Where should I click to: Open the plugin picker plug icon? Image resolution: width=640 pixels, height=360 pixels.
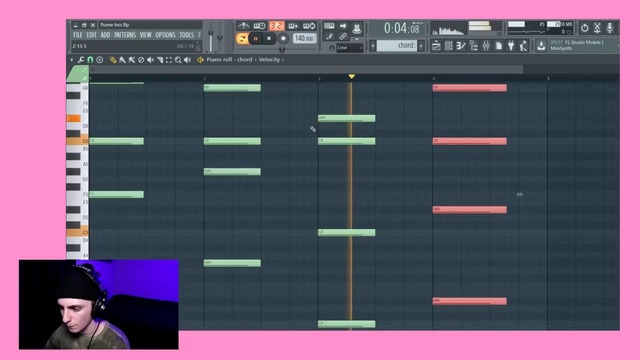pos(511,46)
